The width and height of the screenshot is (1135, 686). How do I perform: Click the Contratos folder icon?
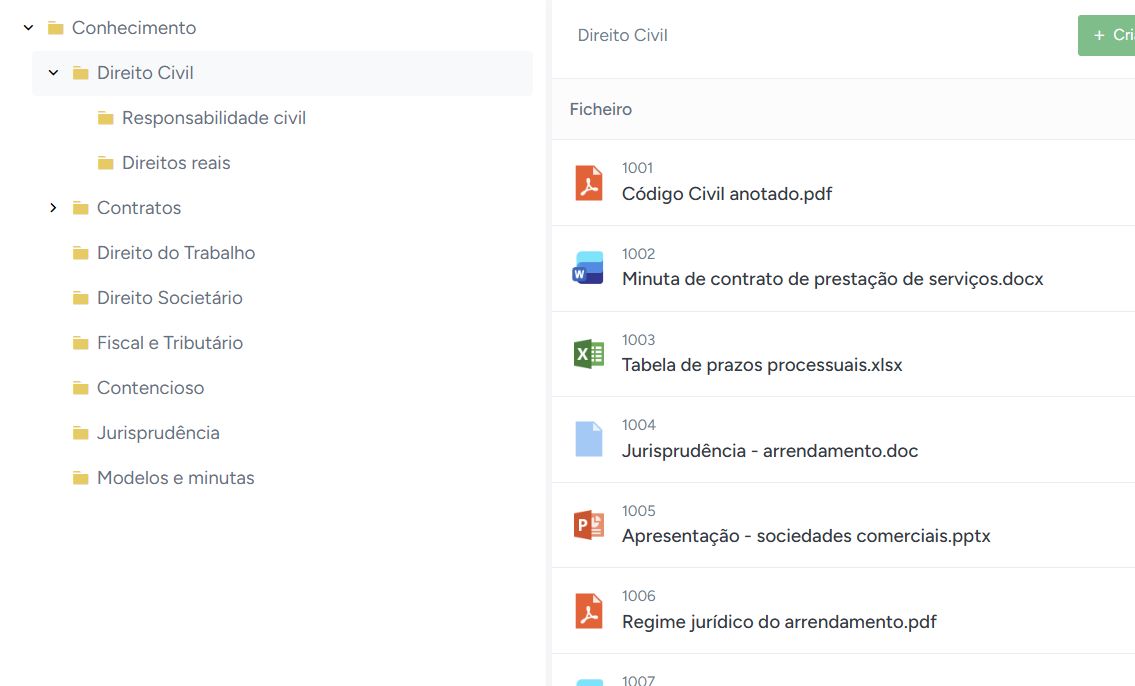(80, 208)
